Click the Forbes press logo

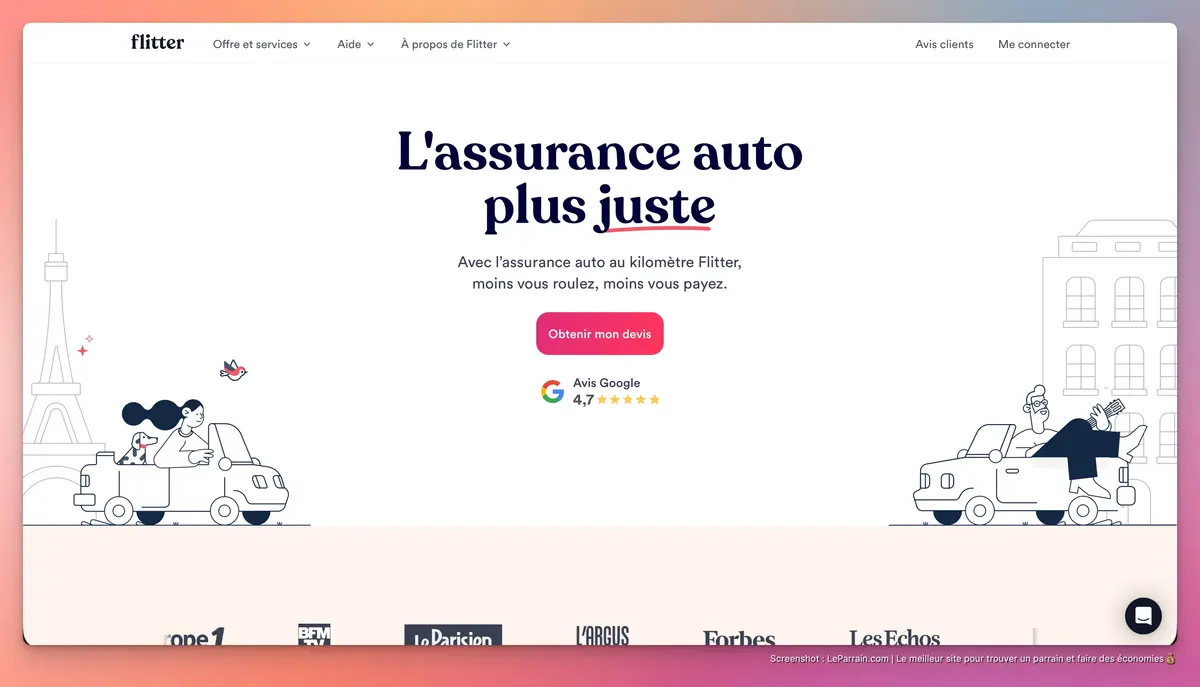pos(739,638)
